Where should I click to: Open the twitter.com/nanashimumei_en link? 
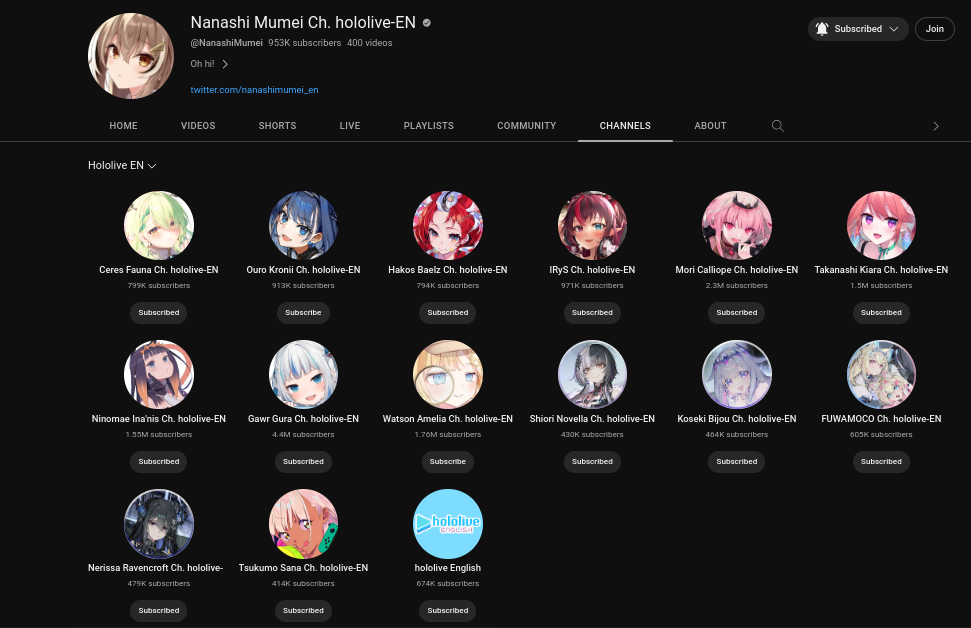click(255, 90)
